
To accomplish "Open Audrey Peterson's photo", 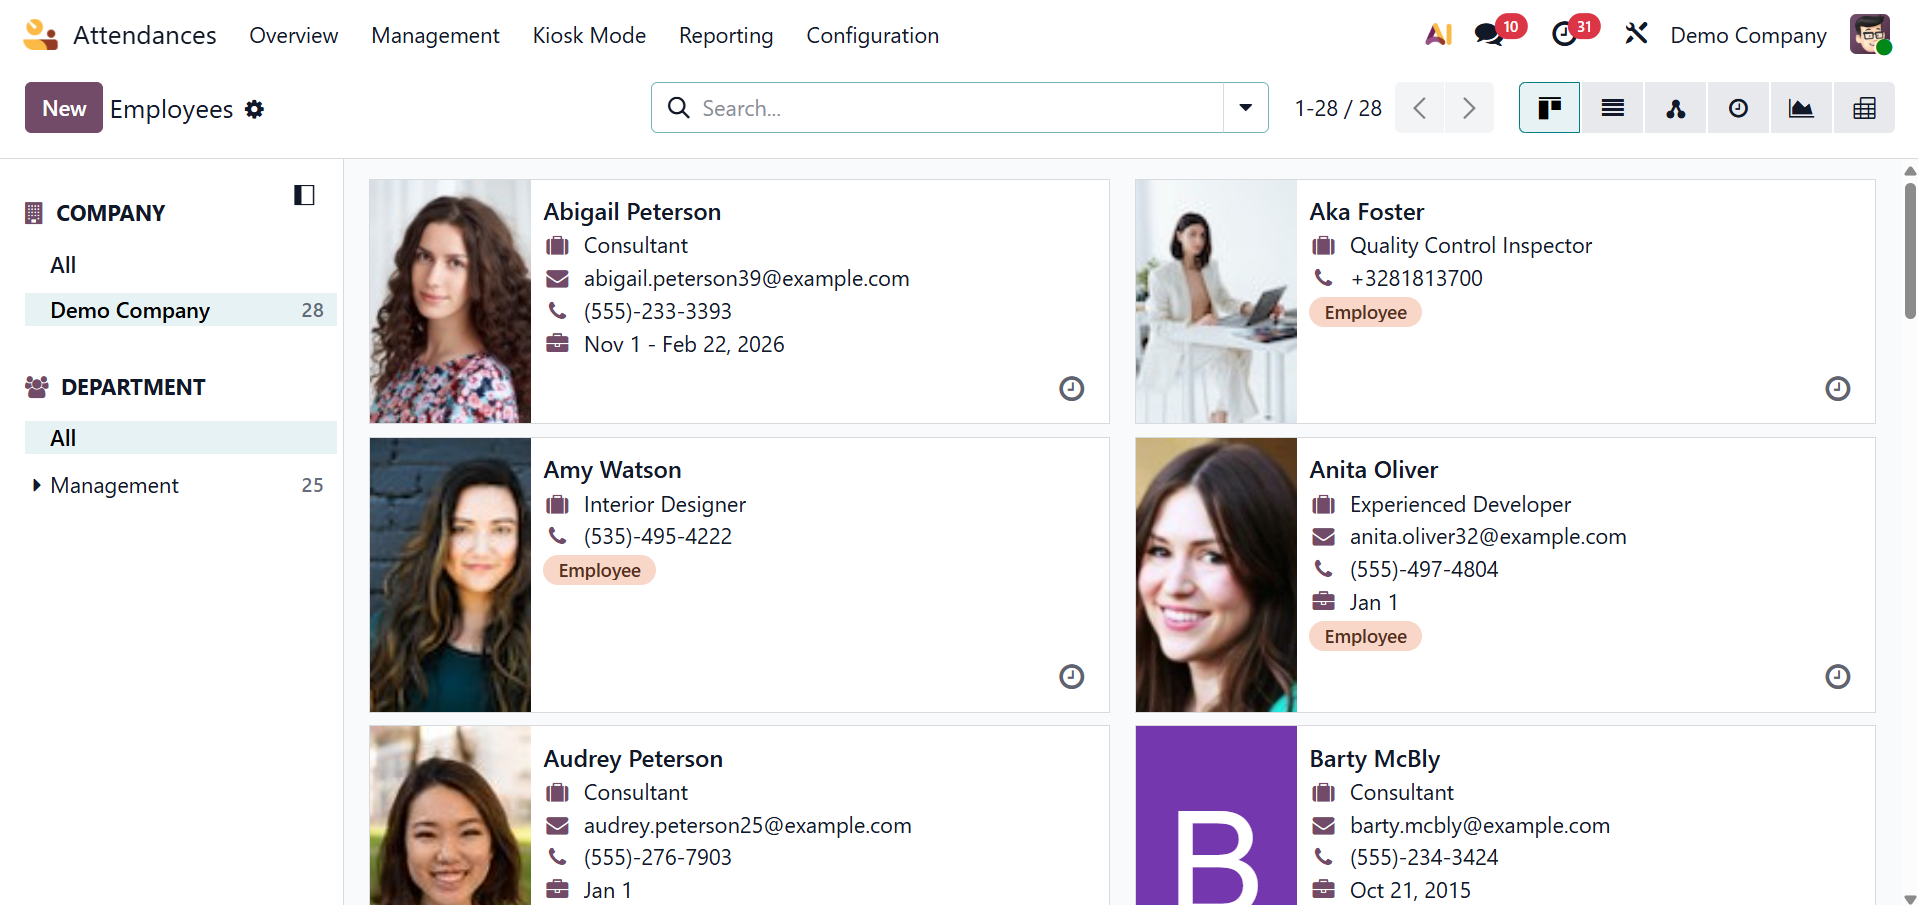I will point(450,815).
